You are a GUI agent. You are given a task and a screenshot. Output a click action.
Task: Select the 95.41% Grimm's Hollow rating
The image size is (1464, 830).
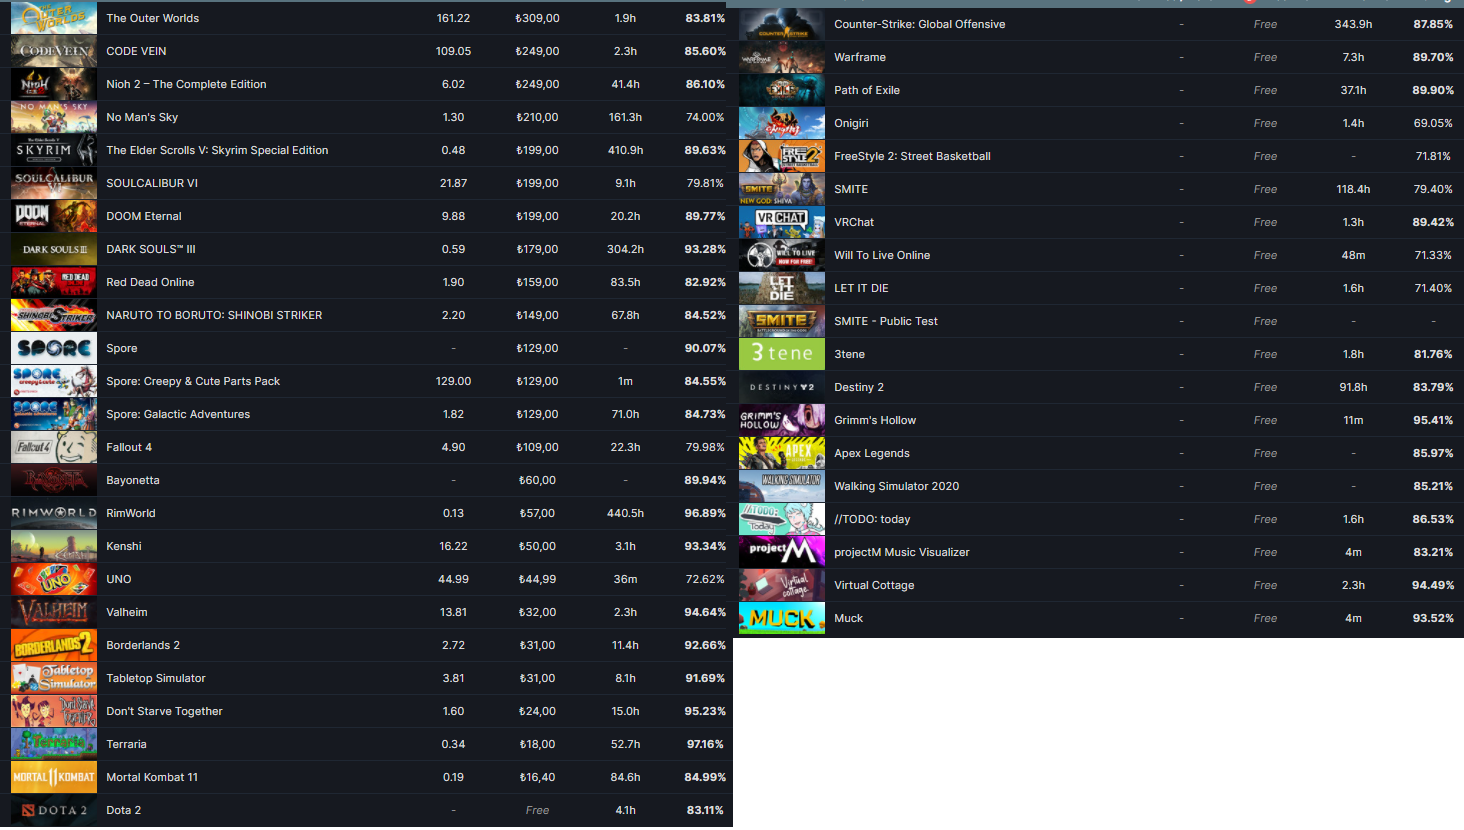pos(1433,420)
